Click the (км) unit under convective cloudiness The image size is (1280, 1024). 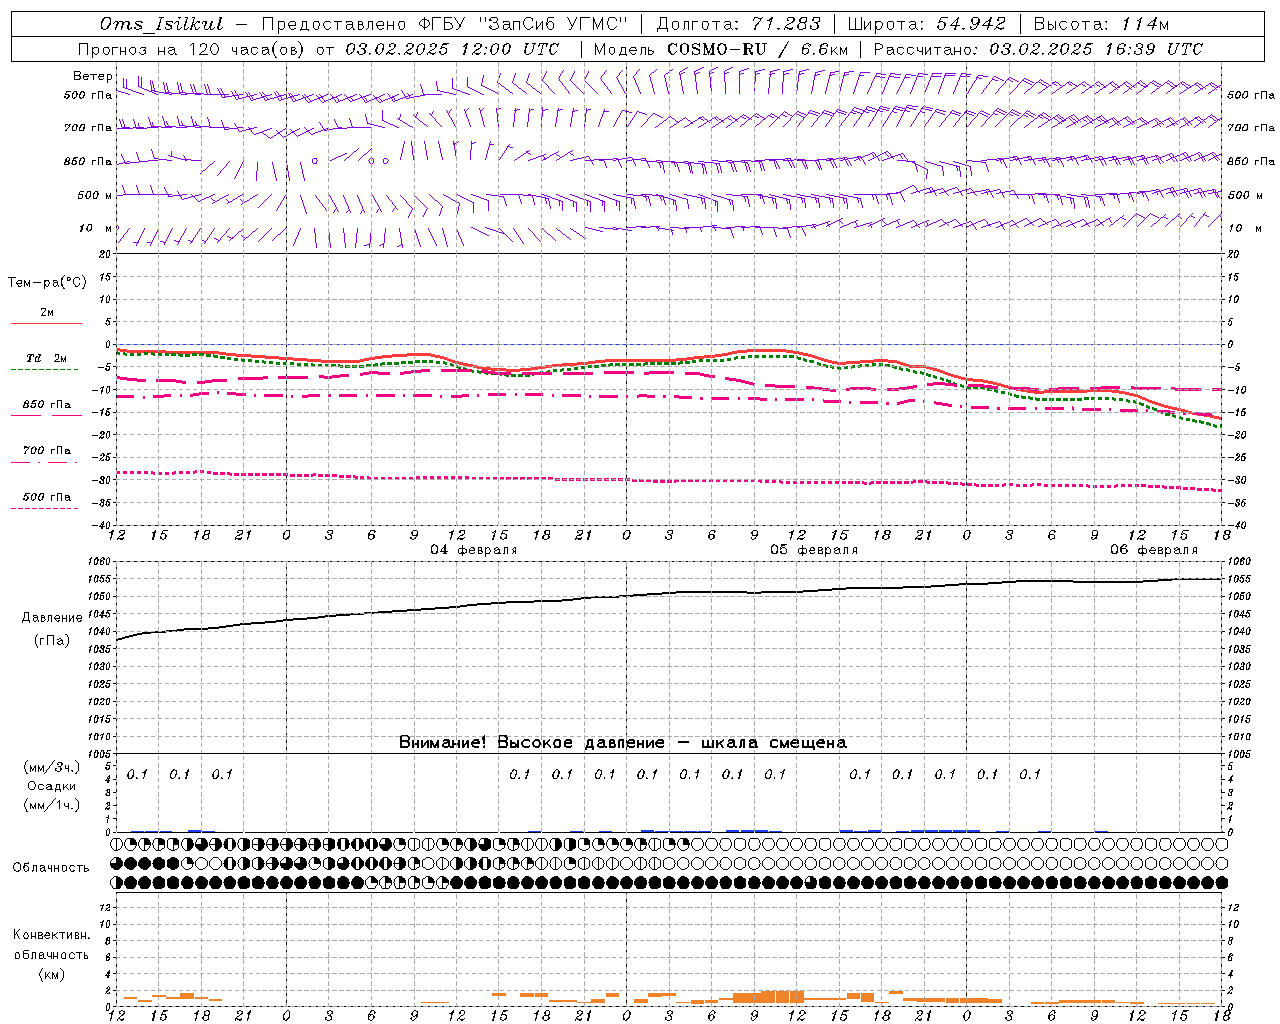[x=51, y=974]
